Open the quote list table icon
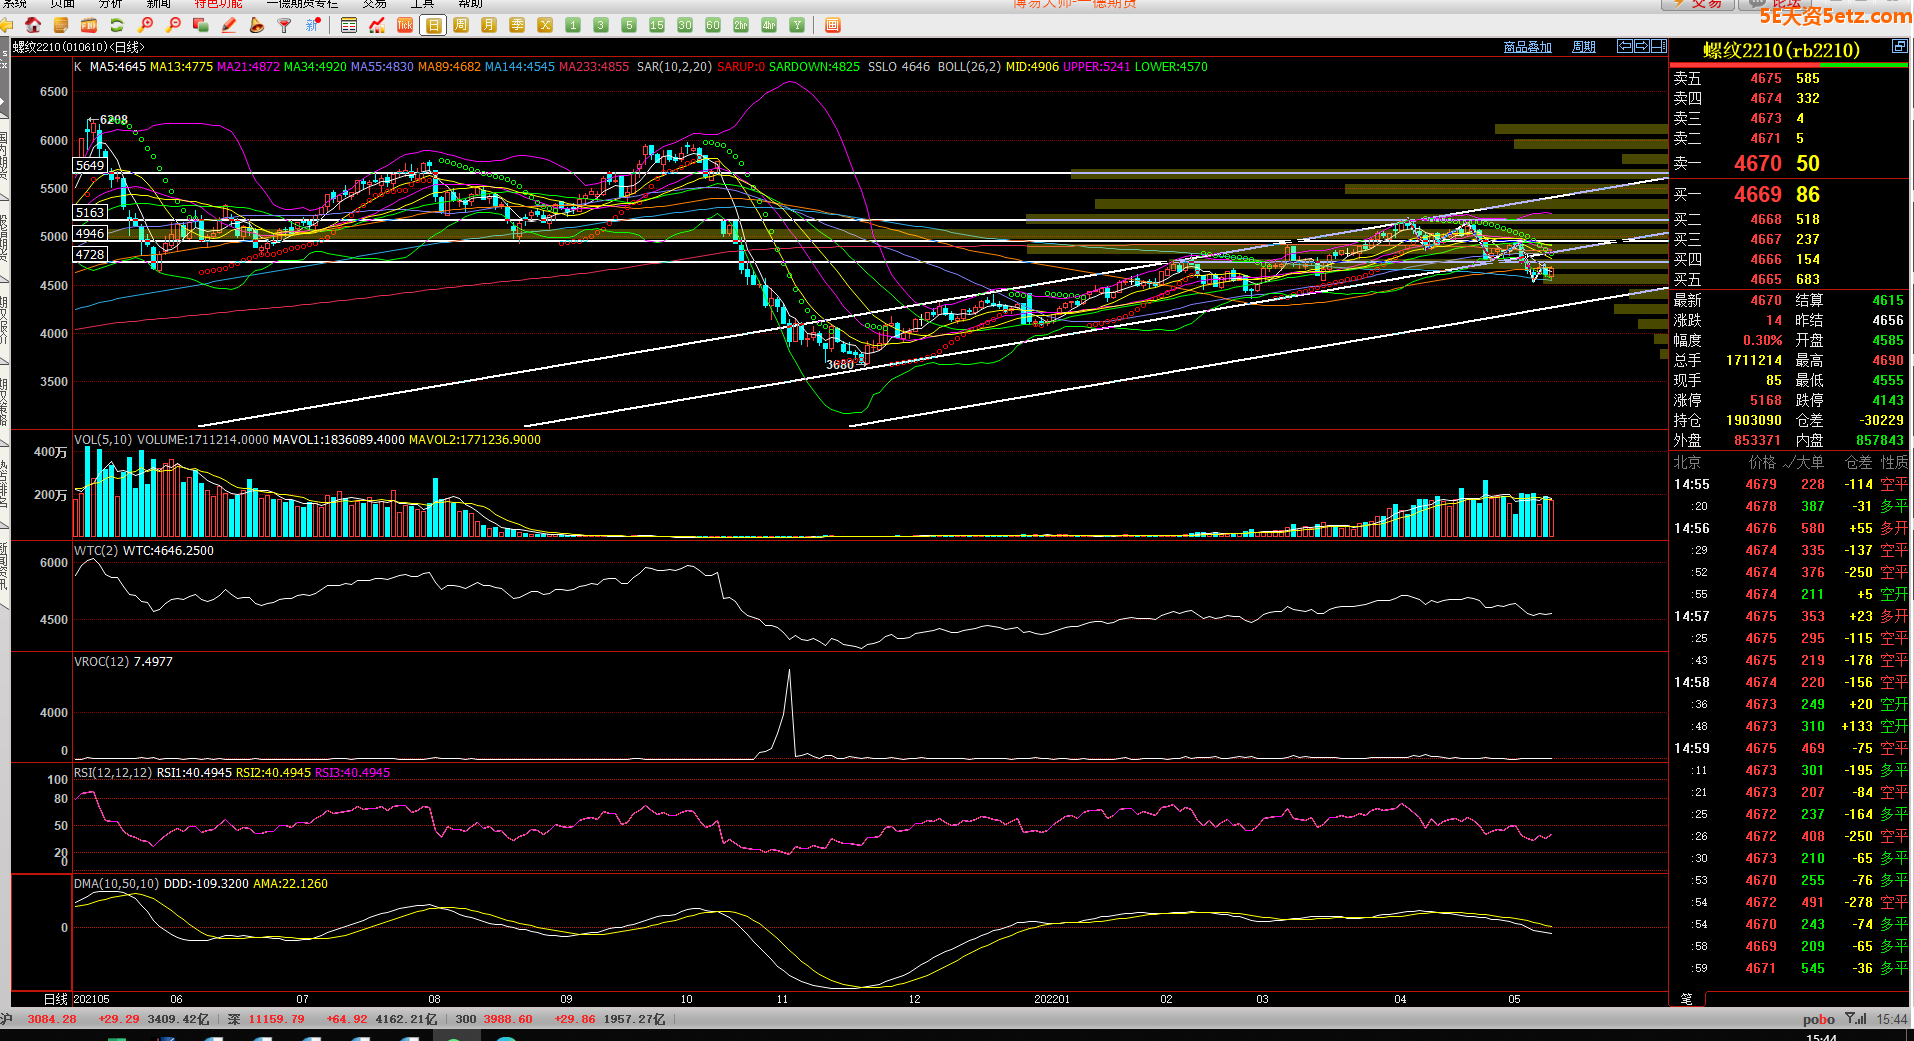The height and width of the screenshot is (1041, 1914). pos(349,25)
